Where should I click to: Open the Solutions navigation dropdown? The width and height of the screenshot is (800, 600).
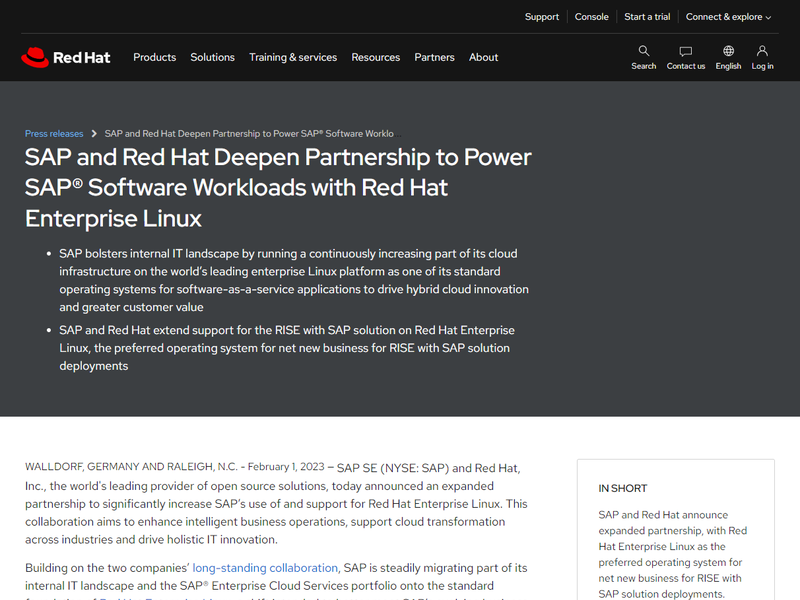click(212, 57)
